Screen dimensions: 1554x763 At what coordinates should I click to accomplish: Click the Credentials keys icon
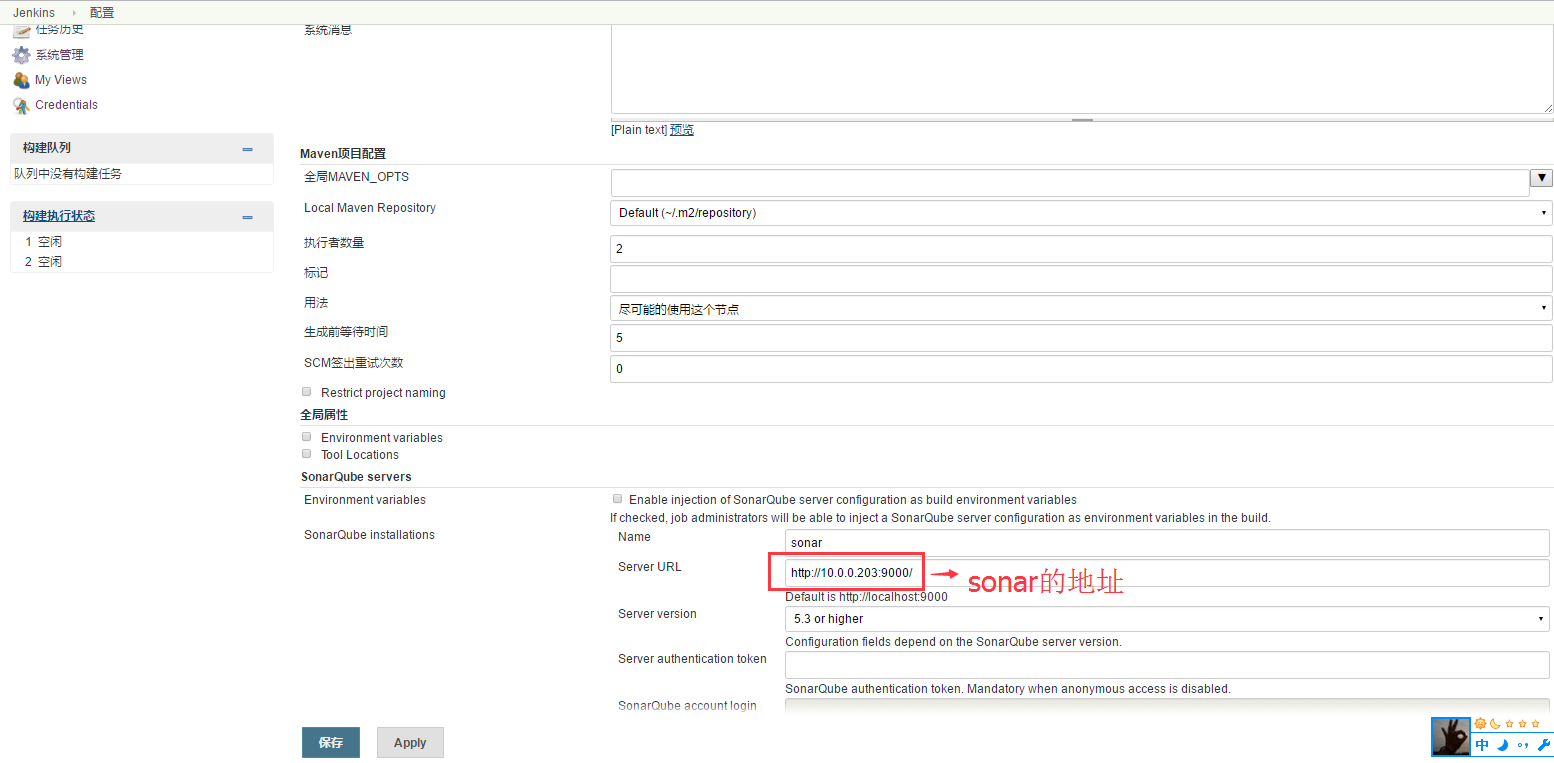21,105
